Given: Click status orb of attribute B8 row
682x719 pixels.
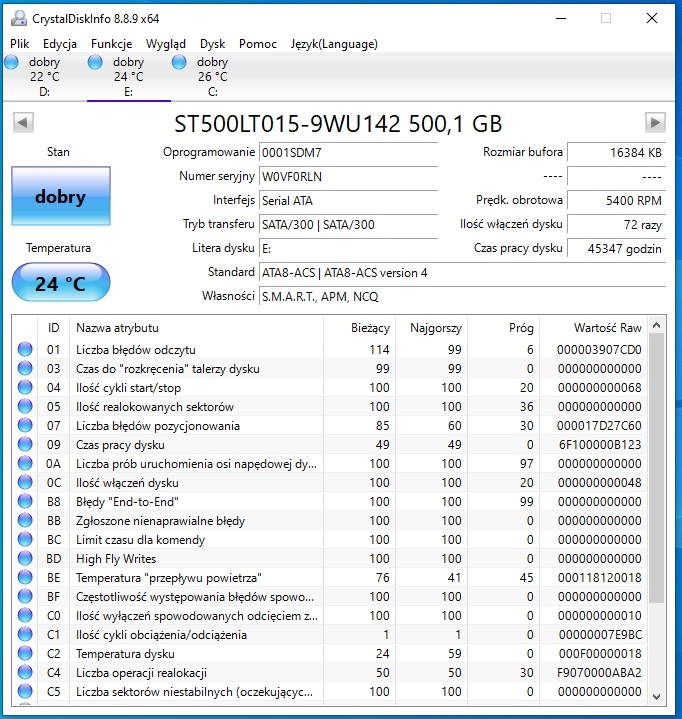Looking at the screenshot, I should 25,501.
